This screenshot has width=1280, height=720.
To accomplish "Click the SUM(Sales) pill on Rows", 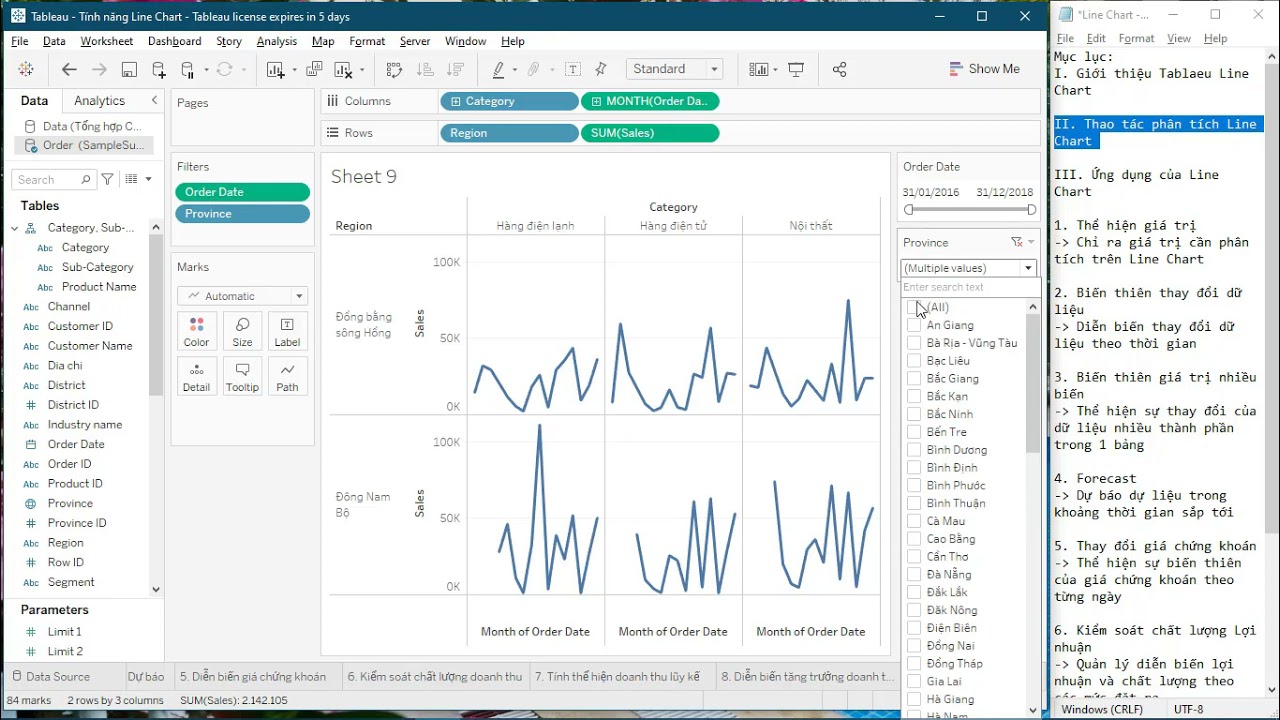I will 649,133.
